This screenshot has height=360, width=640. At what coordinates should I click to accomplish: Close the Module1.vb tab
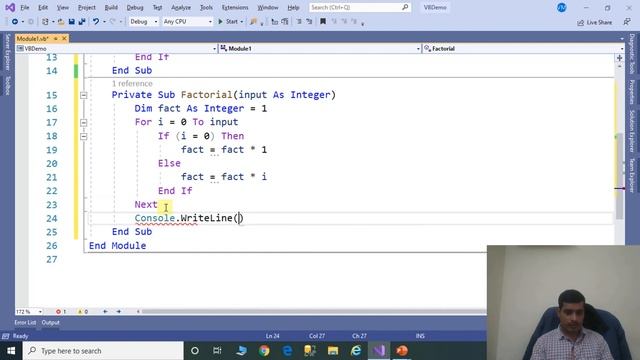[64, 38]
